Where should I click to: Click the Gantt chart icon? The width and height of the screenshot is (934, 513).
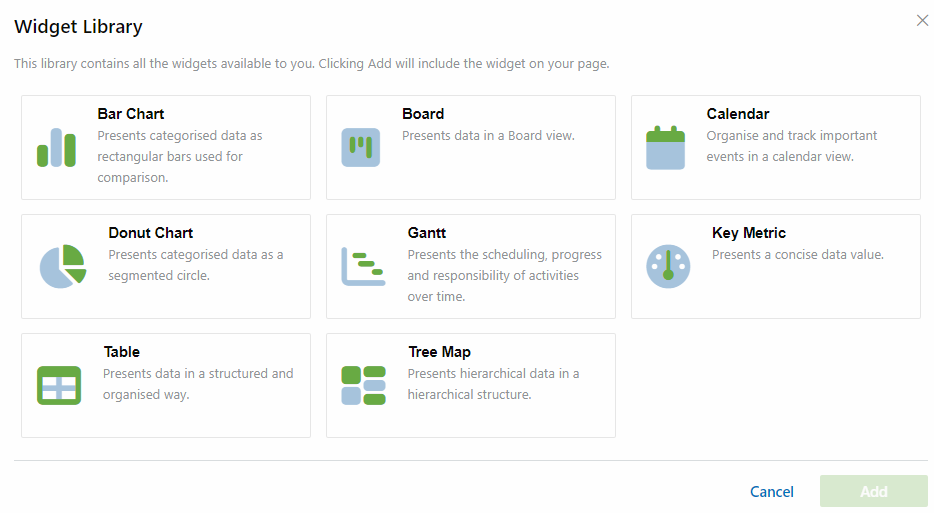tap(363, 266)
